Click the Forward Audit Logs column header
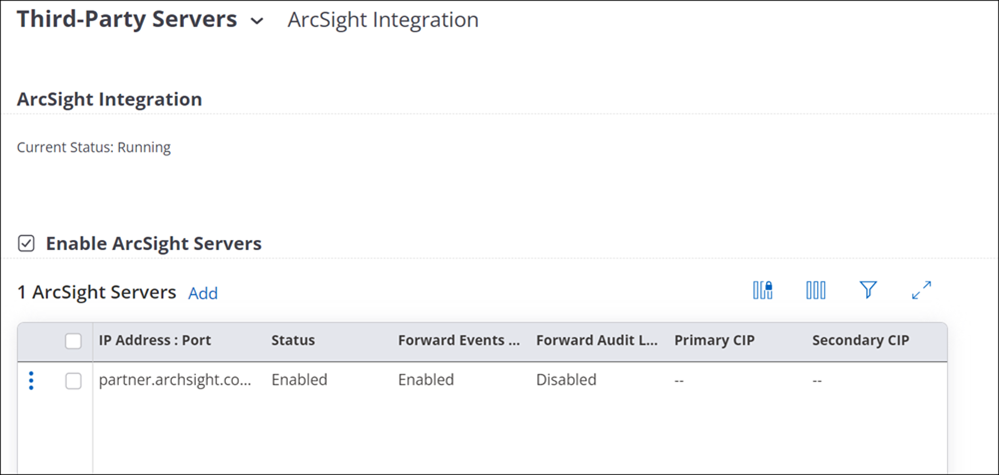999x475 pixels. pos(597,340)
